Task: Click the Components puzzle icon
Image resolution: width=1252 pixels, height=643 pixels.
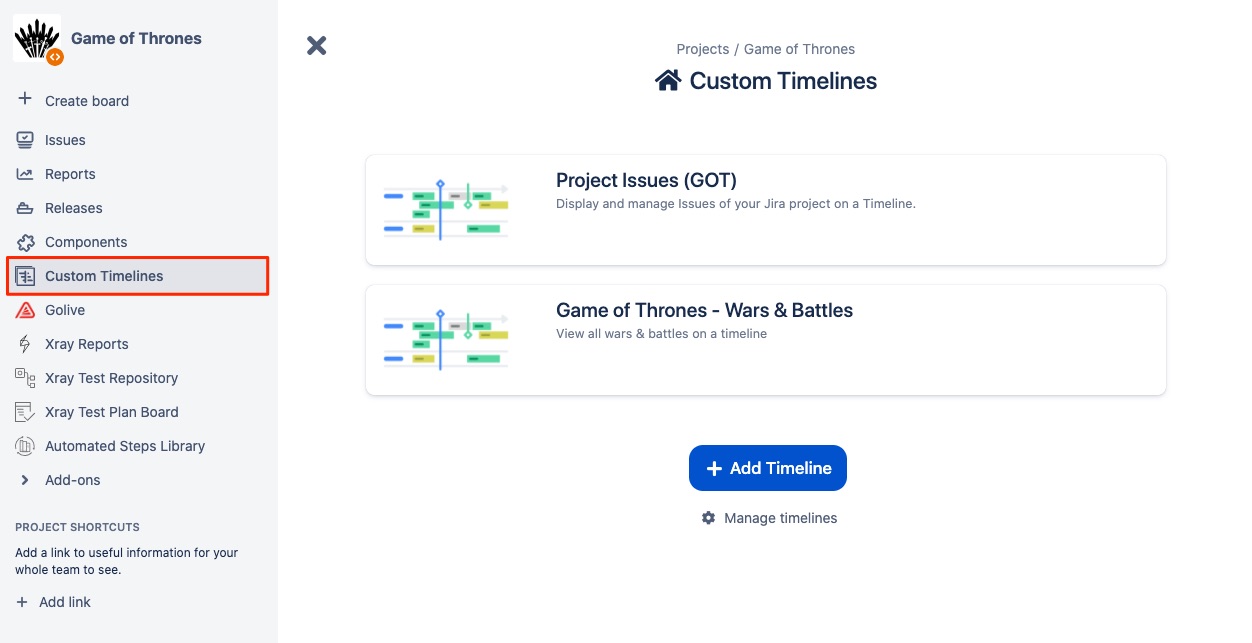Action: tap(26, 242)
